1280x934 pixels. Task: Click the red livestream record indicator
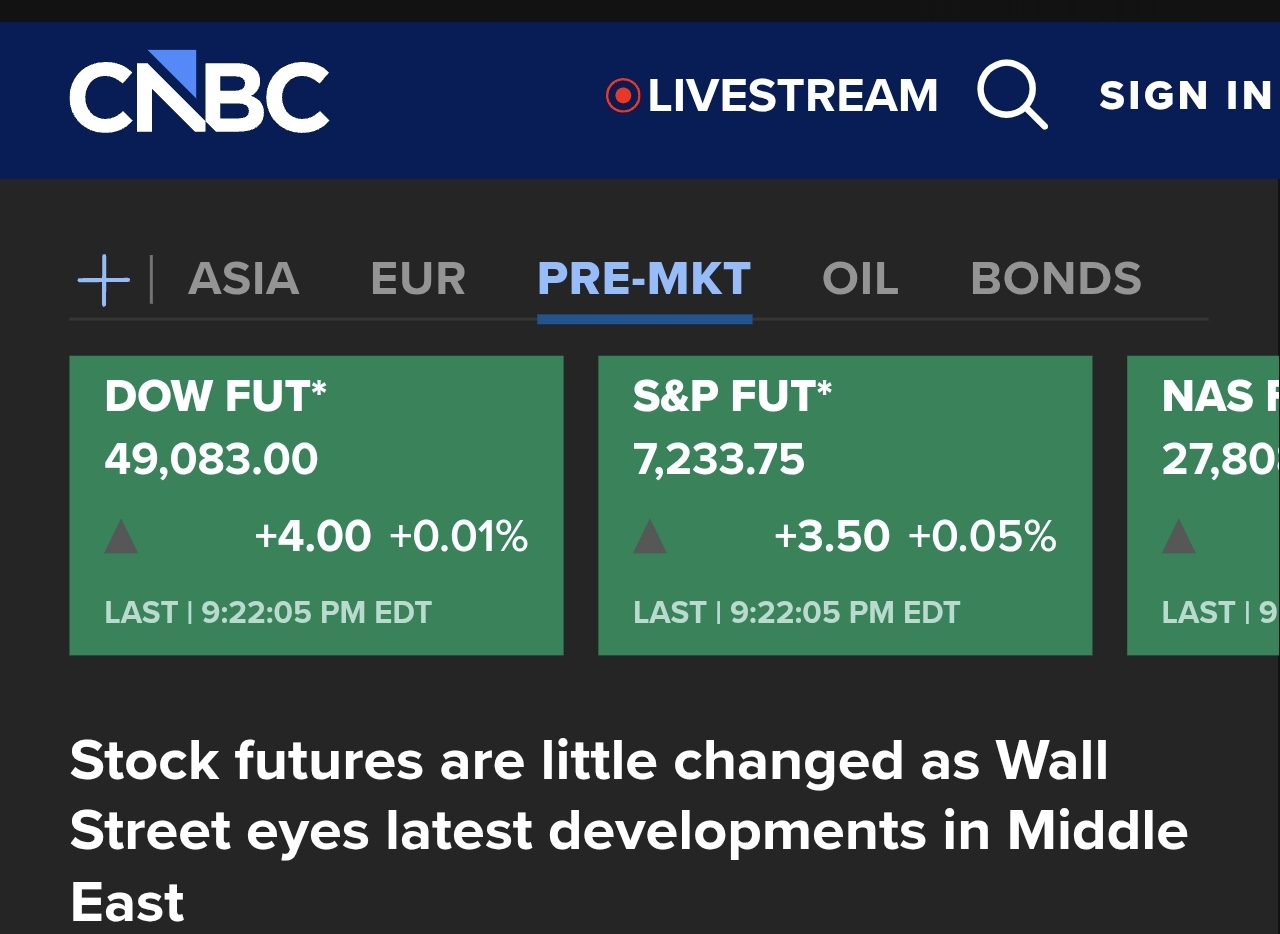[x=622, y=96]
